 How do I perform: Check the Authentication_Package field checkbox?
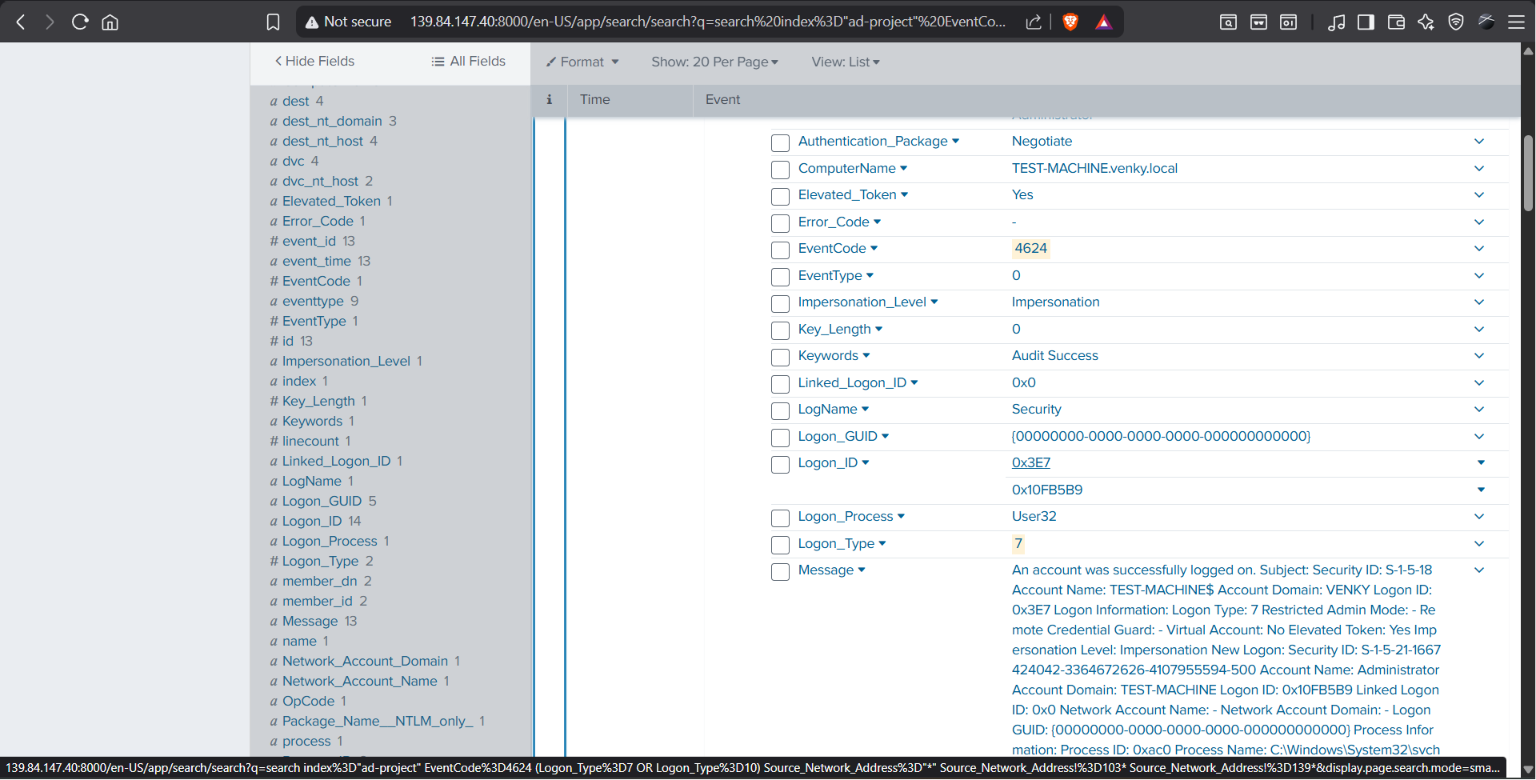tap(780, 142)
